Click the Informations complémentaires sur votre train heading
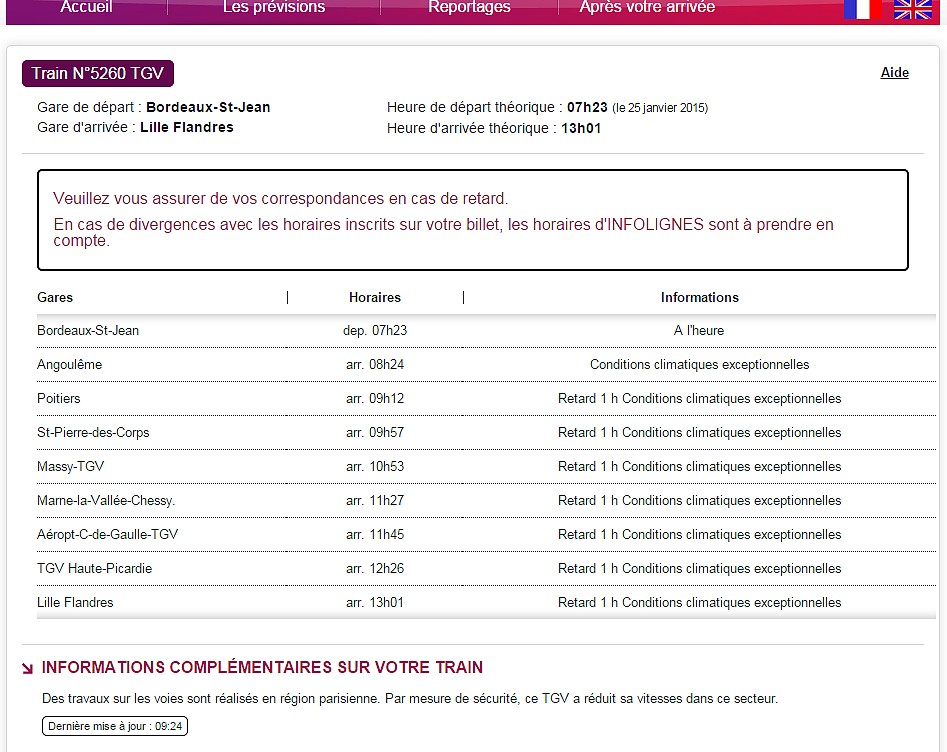Viewport: 947px width, 752px height. 262,667
